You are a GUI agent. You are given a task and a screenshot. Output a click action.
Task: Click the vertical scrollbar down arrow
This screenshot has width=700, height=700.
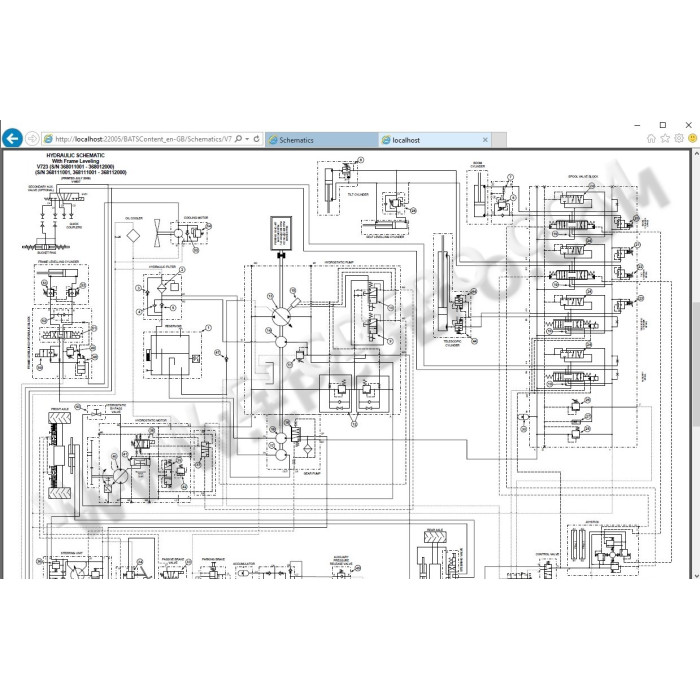tap(696, 575)
